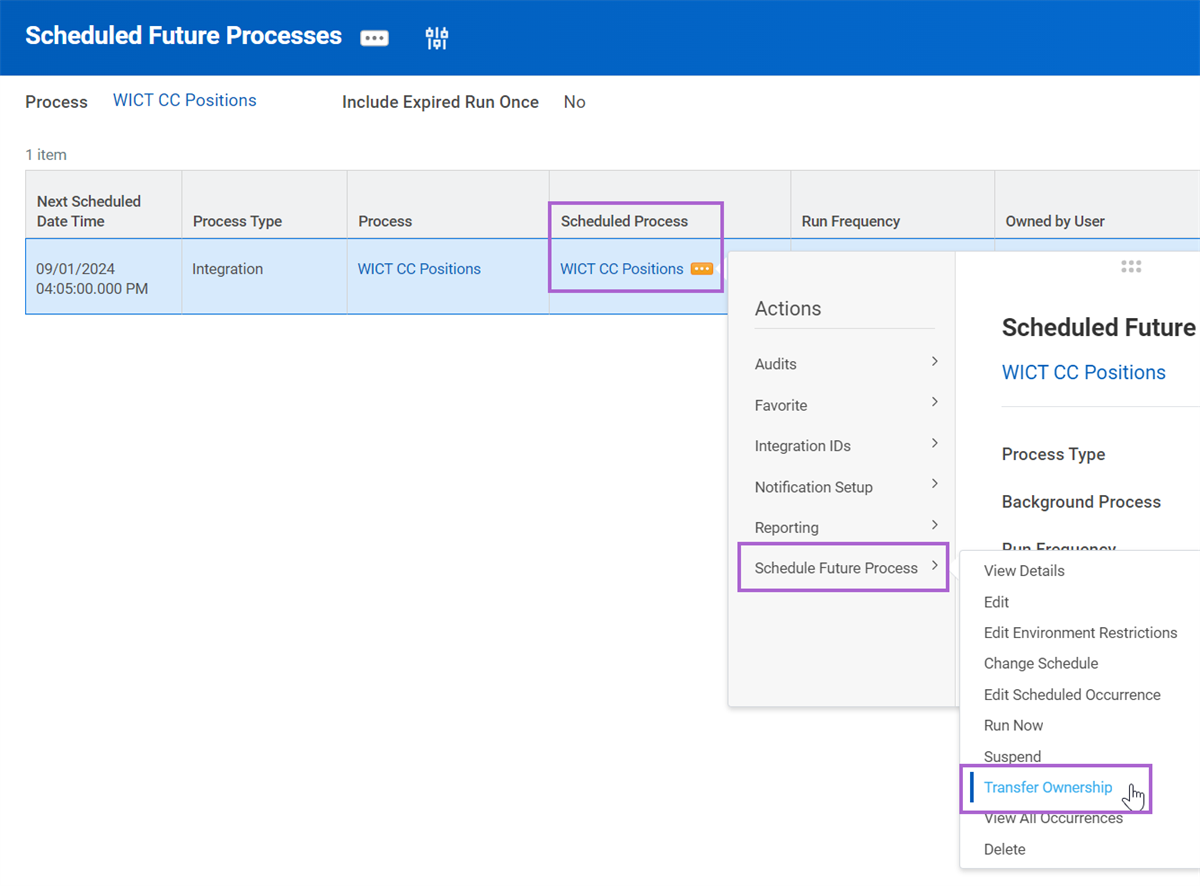
Task: Expand the Integration IDs submenu arrow
Action: (935, 443)
